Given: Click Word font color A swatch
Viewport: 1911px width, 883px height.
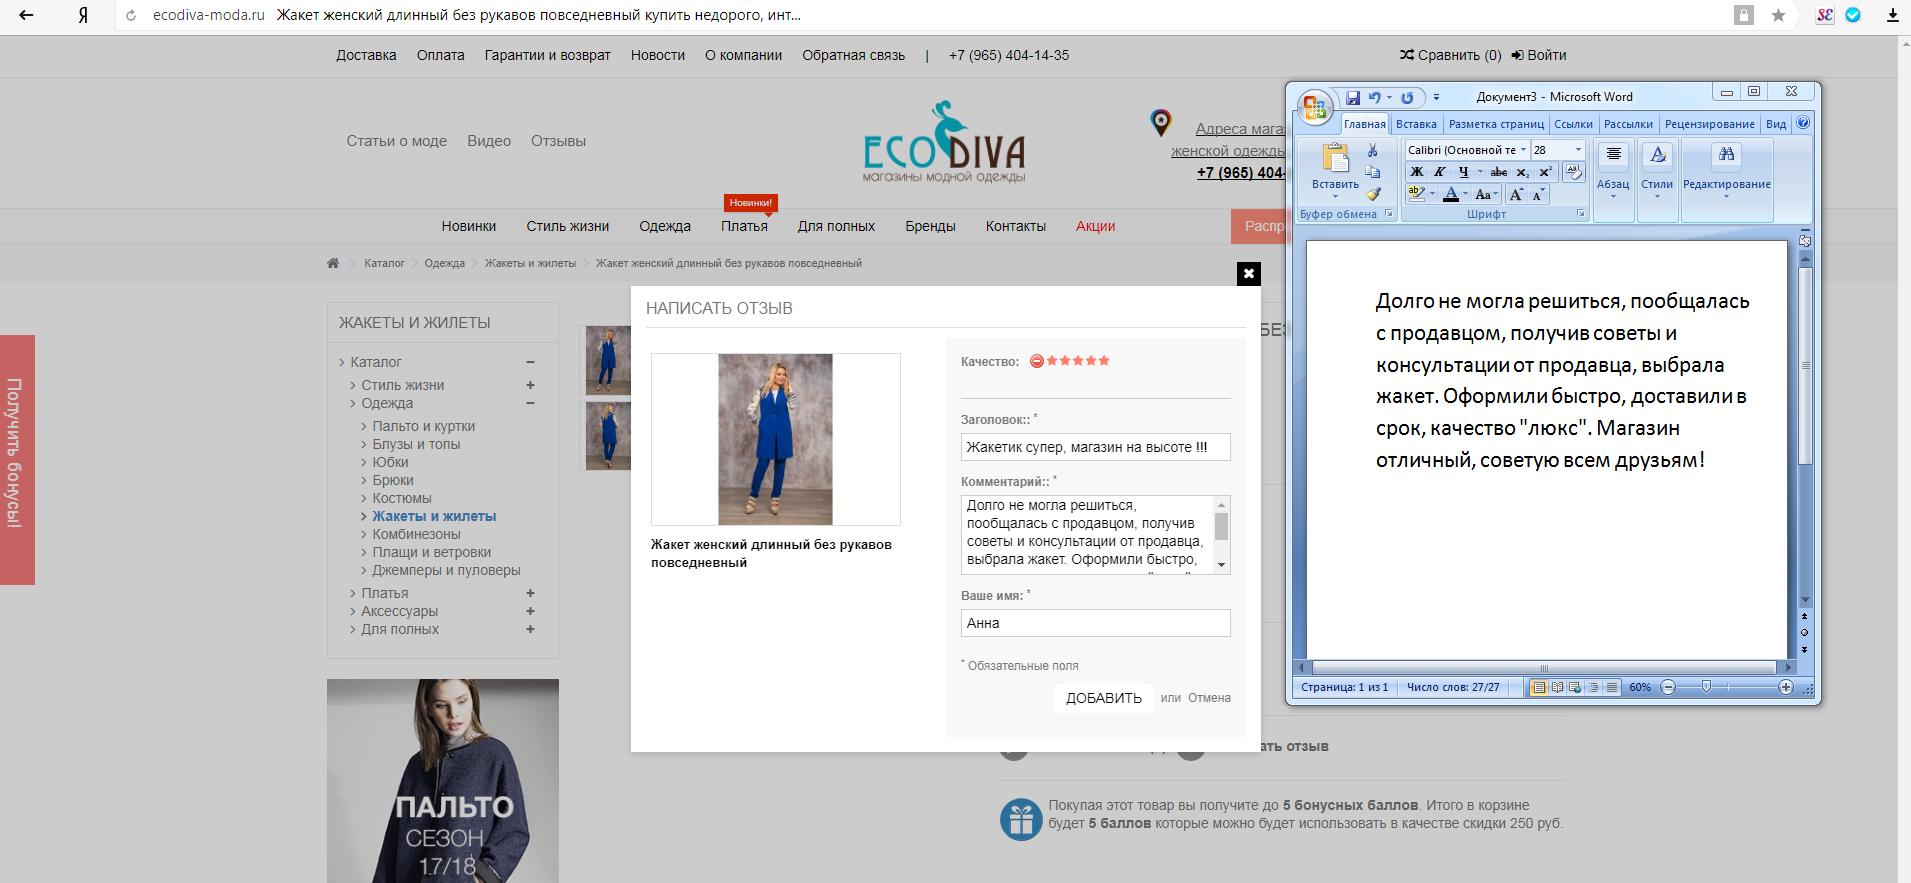Looking at the screenshot, I should click(x=1450, y=194).
